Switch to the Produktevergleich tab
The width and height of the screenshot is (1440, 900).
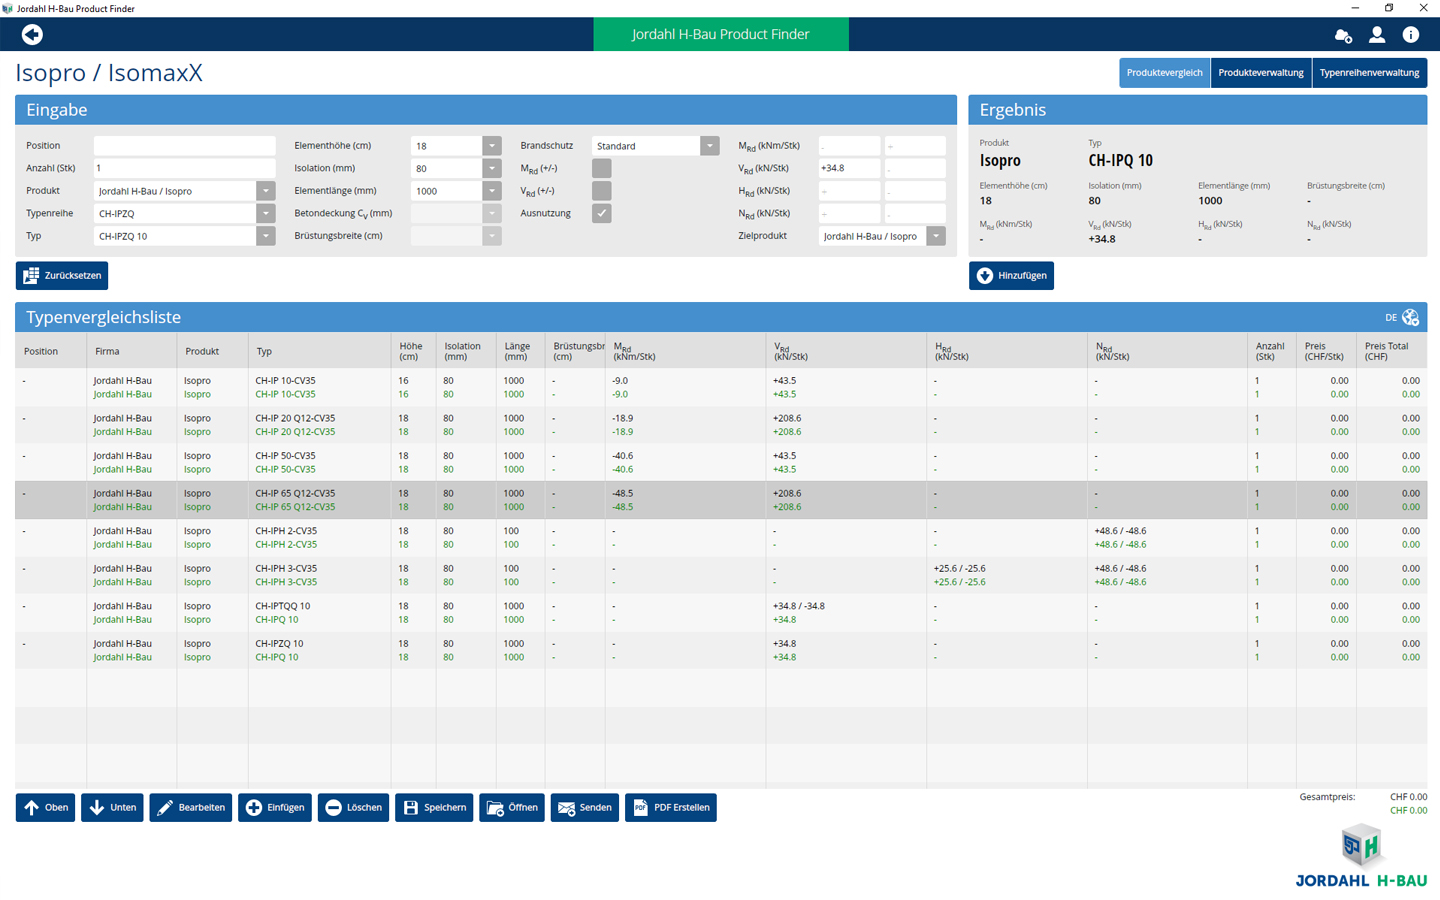click(1164, 73)
